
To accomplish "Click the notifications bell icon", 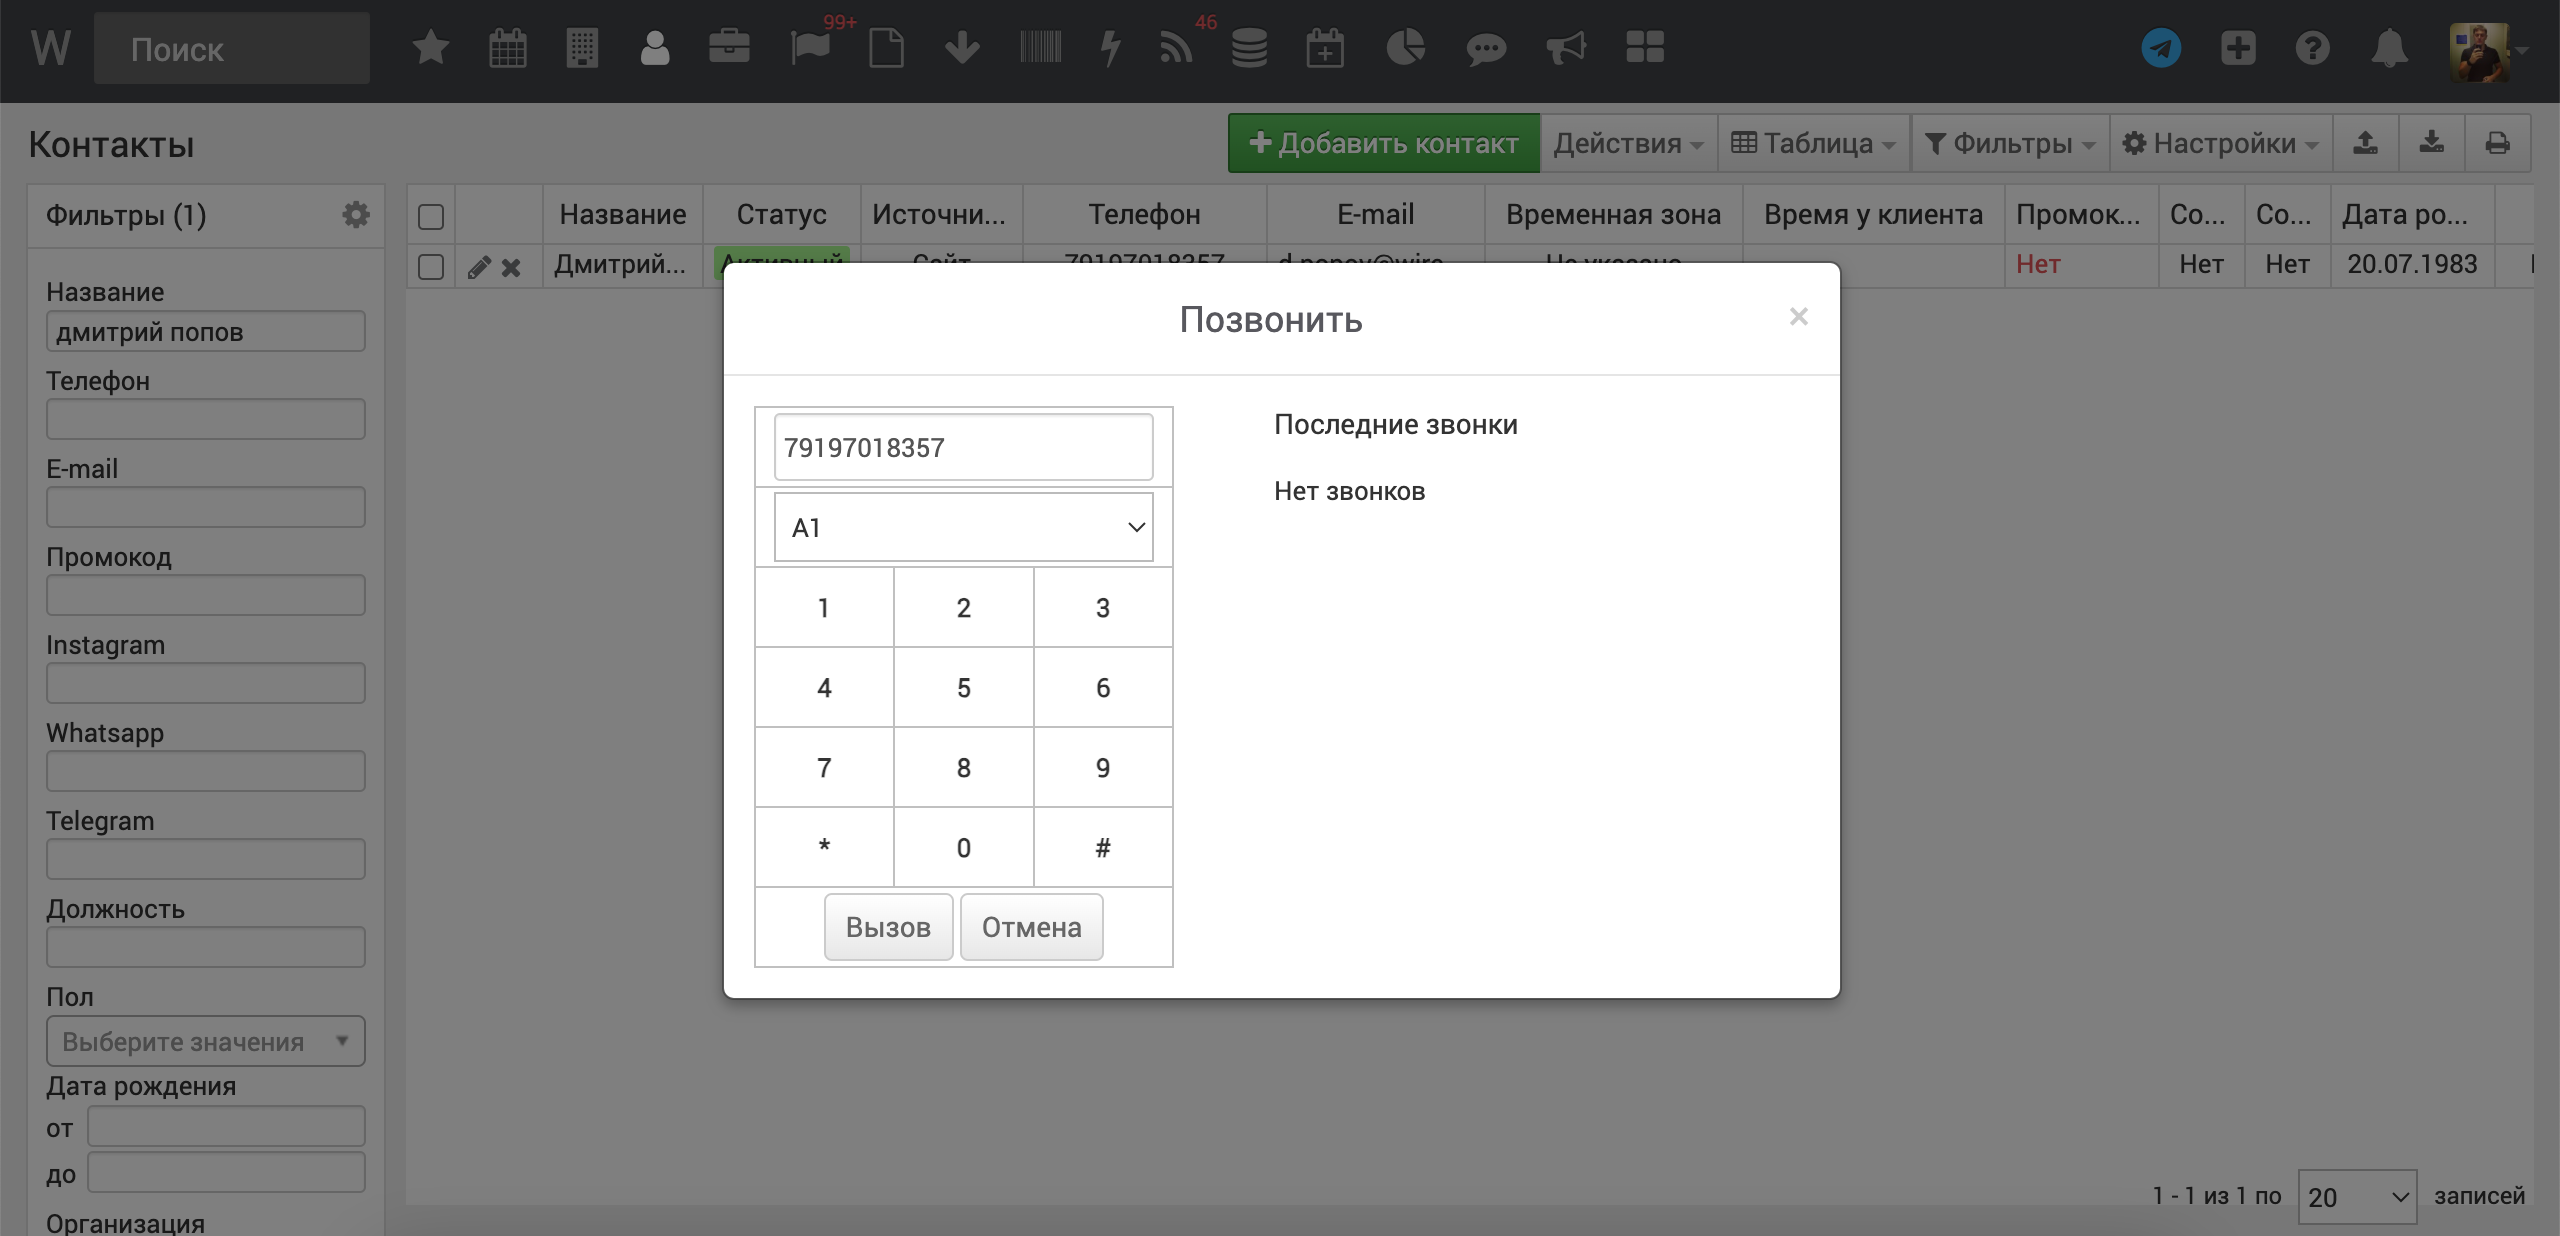I will point(2389,48).
